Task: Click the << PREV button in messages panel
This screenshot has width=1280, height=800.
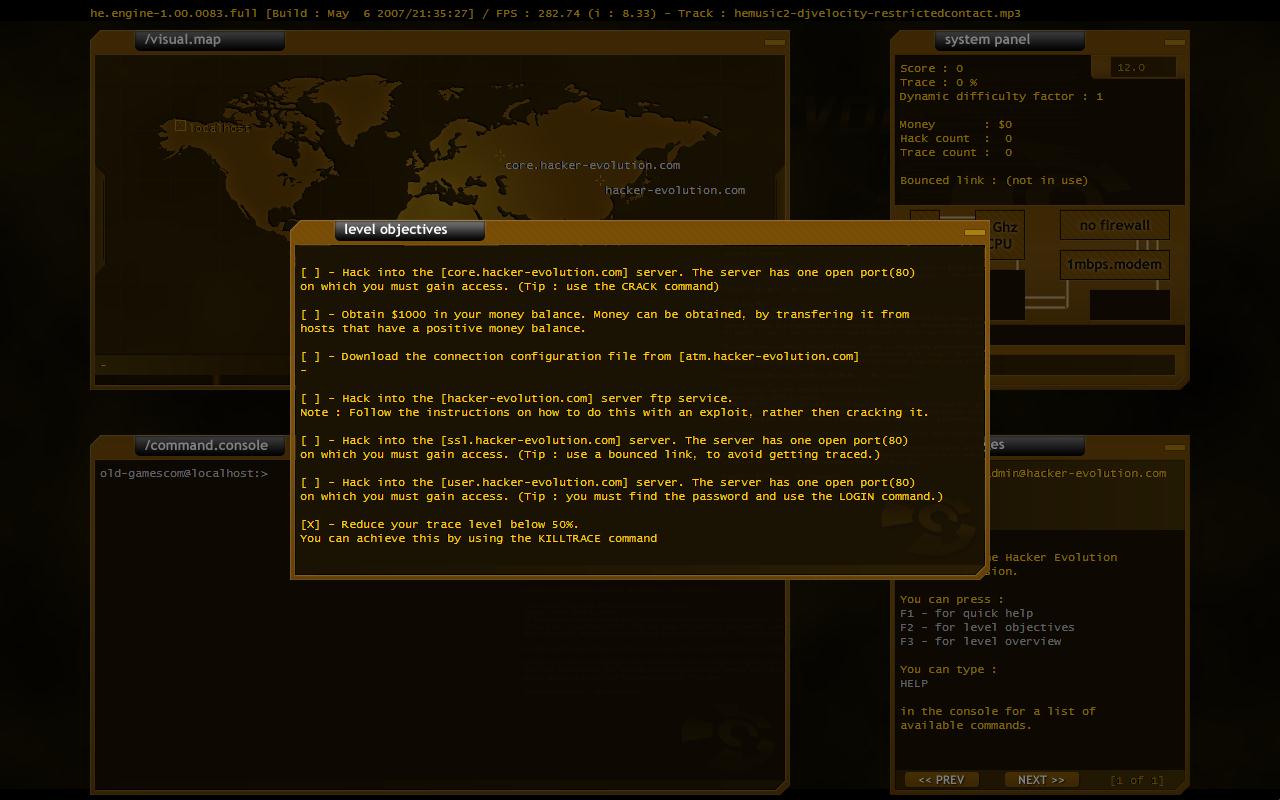Action: click(x=941, y=780)
